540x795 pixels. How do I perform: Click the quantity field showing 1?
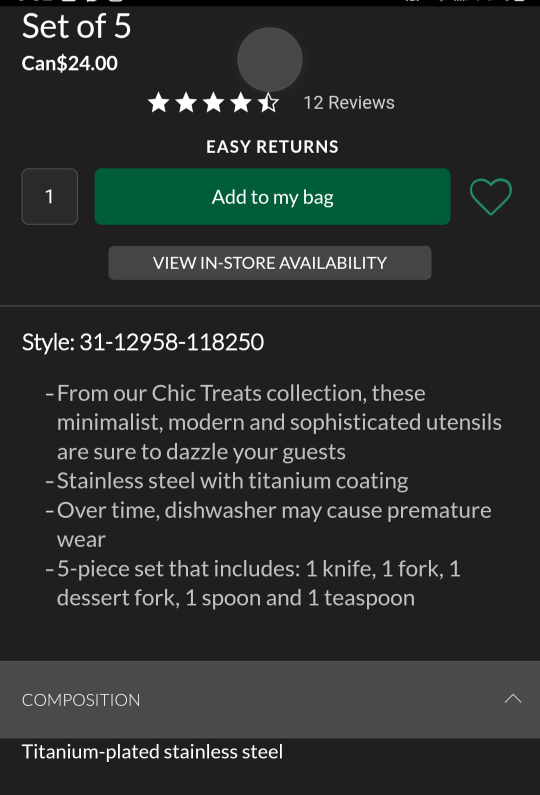50,197
